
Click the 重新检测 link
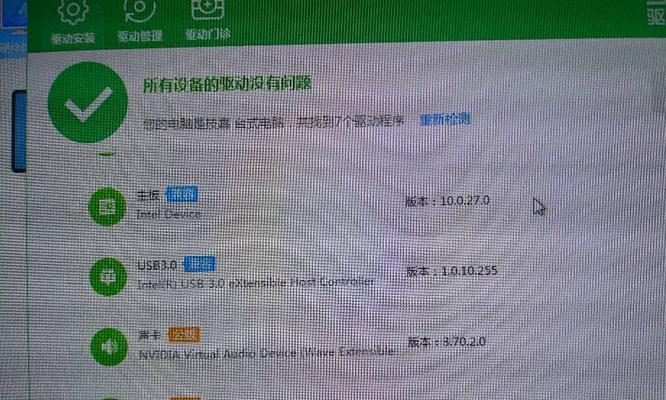point(445,119)
